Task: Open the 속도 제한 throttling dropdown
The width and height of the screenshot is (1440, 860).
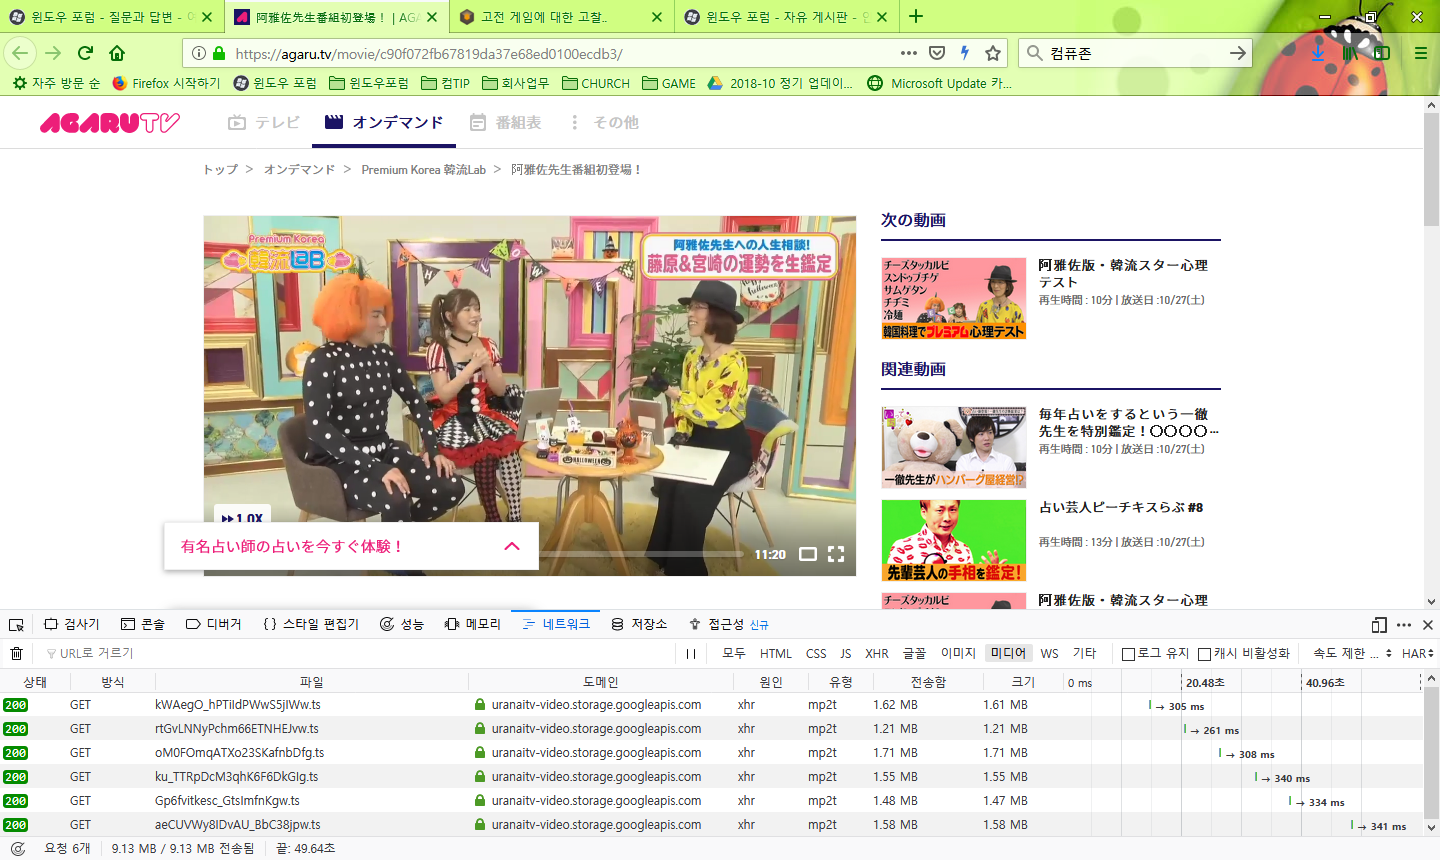Action: (1352, 653)
